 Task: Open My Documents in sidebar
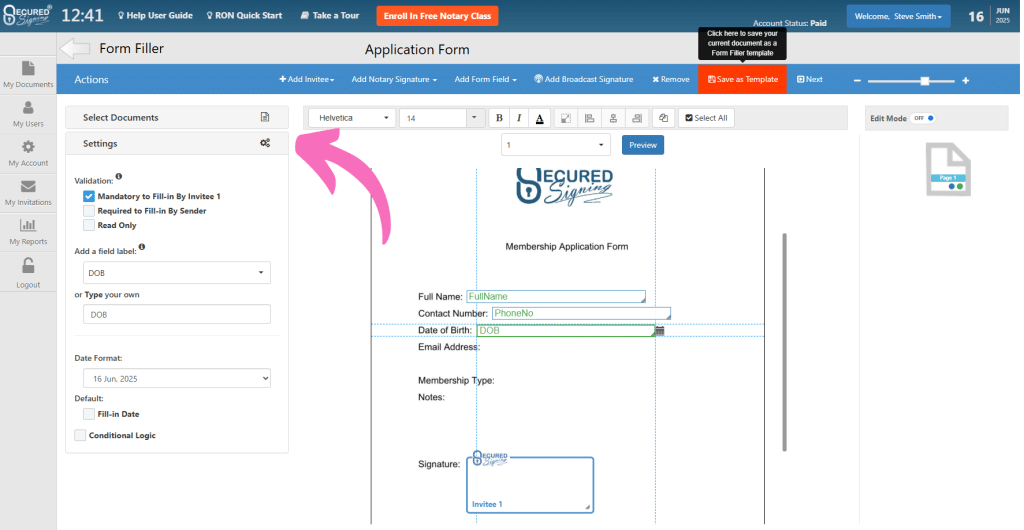point(28,75)
